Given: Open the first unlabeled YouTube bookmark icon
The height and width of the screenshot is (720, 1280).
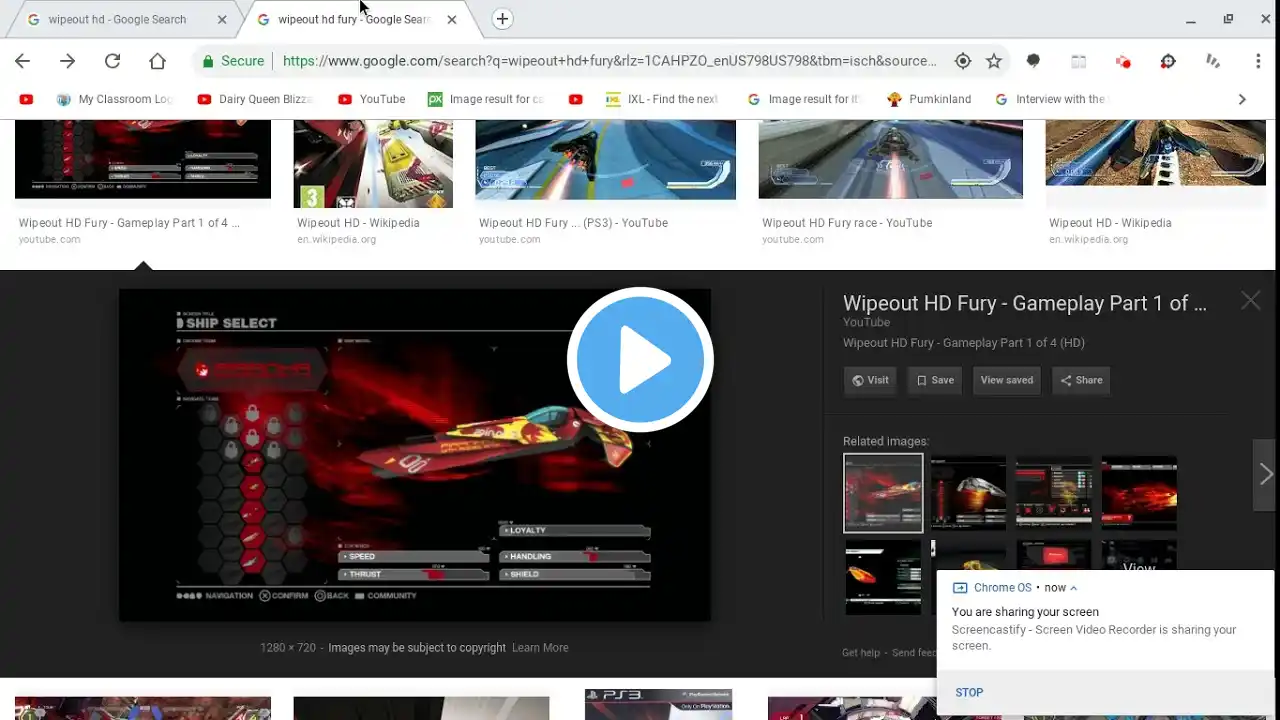Looking at the screenshot, I should [x=26, y=99].
